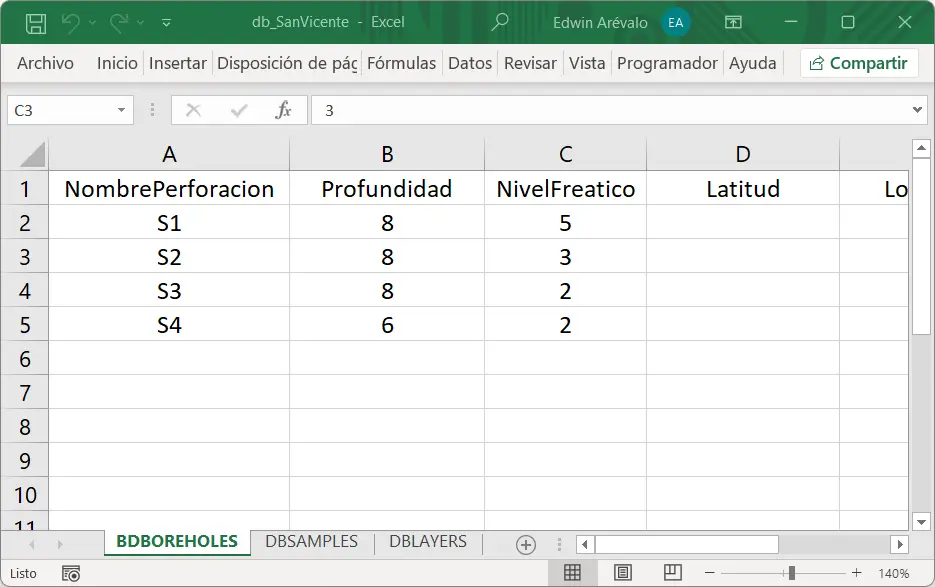
Task: Click the Profundidad header cell
Action: [x=387, y=189]
